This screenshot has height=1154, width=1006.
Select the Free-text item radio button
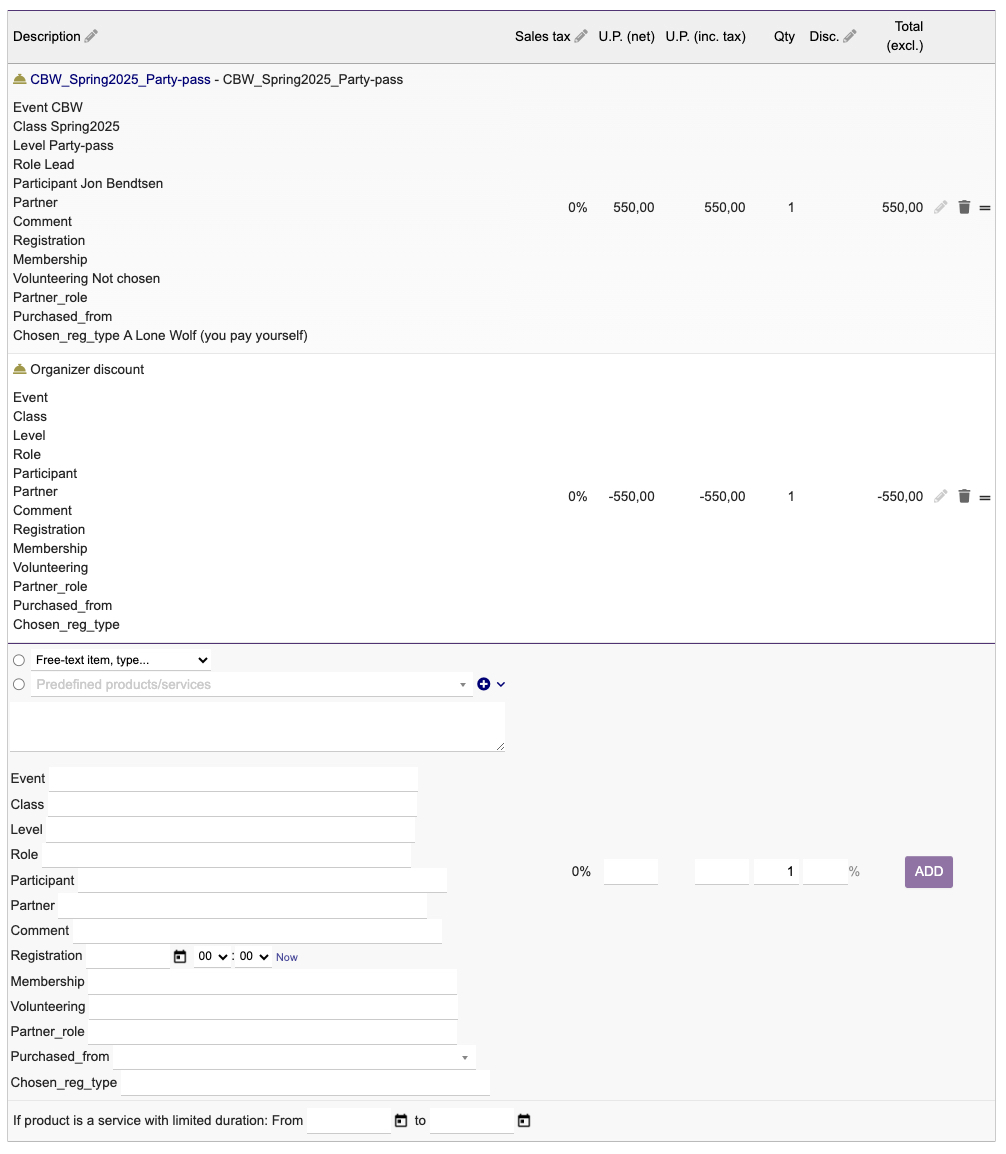point(19,660)
